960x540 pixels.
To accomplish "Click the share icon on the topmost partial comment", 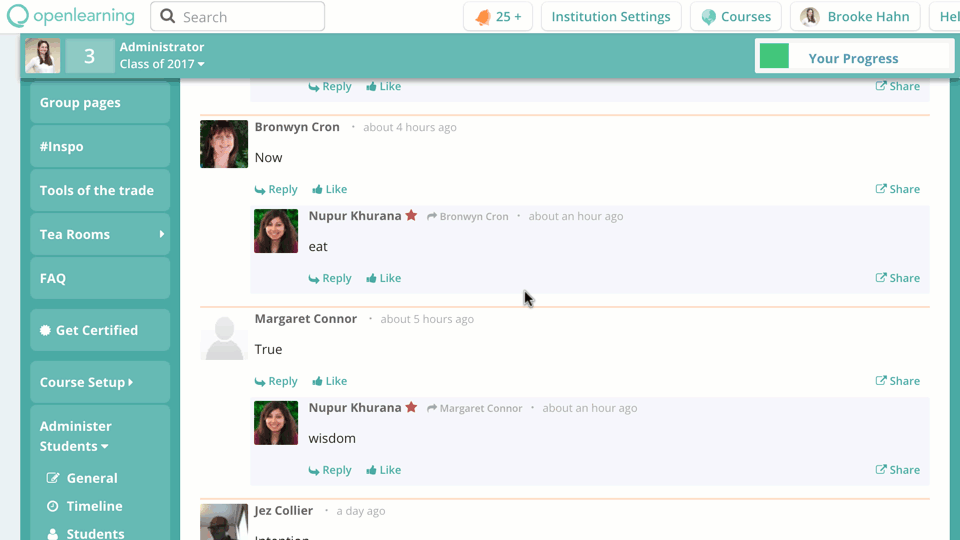I will point(880,86).
